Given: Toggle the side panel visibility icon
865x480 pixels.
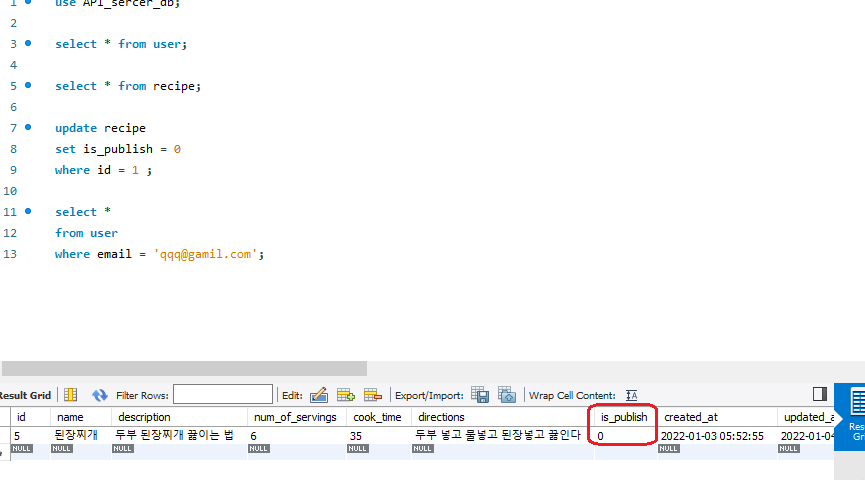Looking at the screenshot, I should [x=820, y=394].
